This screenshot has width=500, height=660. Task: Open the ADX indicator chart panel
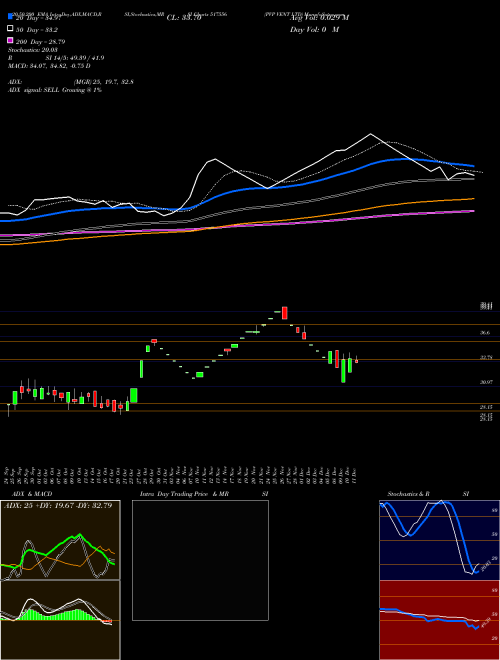click(60, 540)
